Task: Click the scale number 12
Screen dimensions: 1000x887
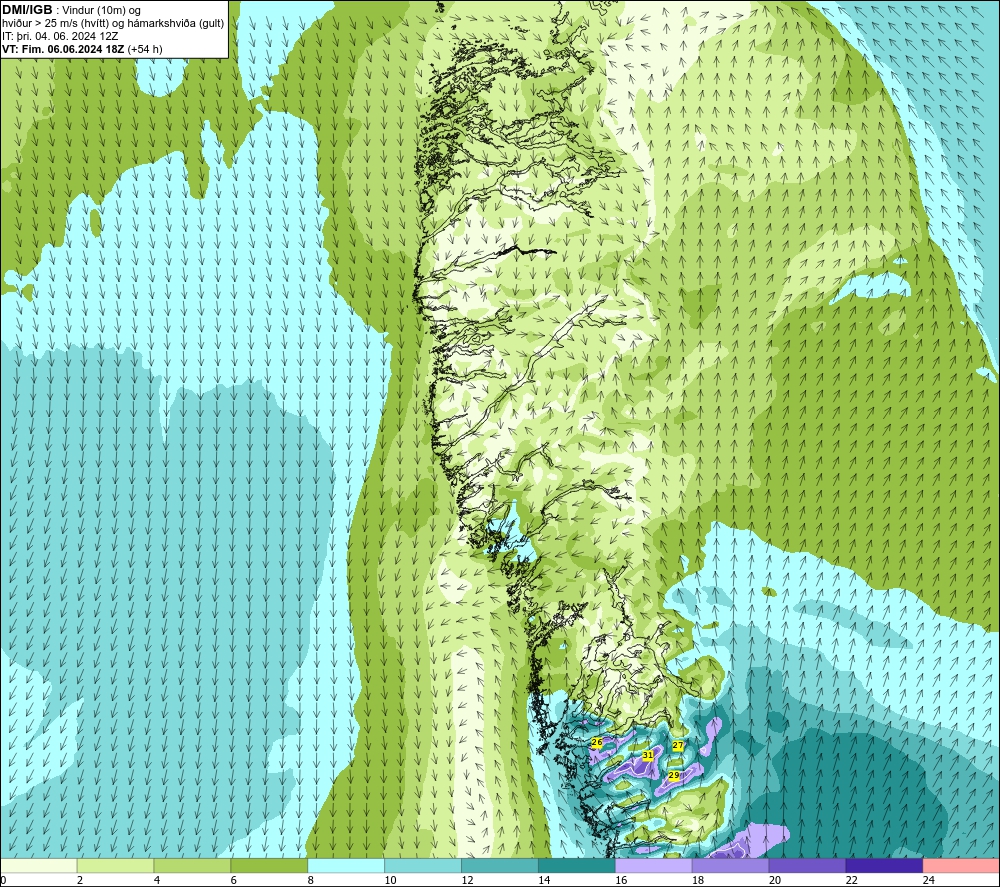Action: point(467,880)
